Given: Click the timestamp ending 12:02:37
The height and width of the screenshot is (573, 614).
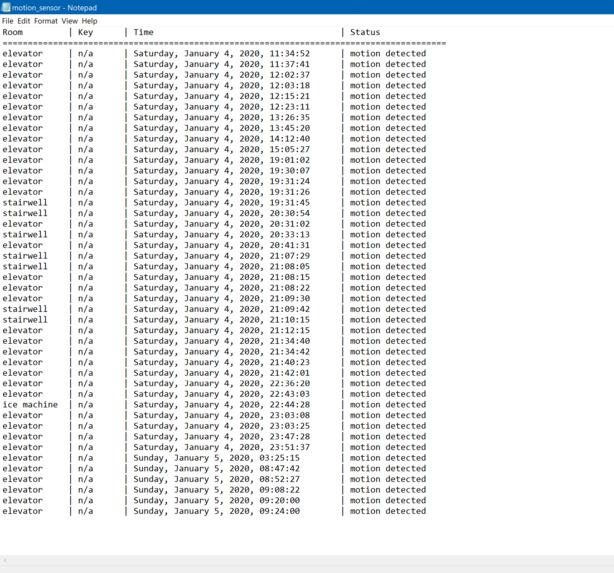Looking at the screenshot, I should (x=222, y=75).
